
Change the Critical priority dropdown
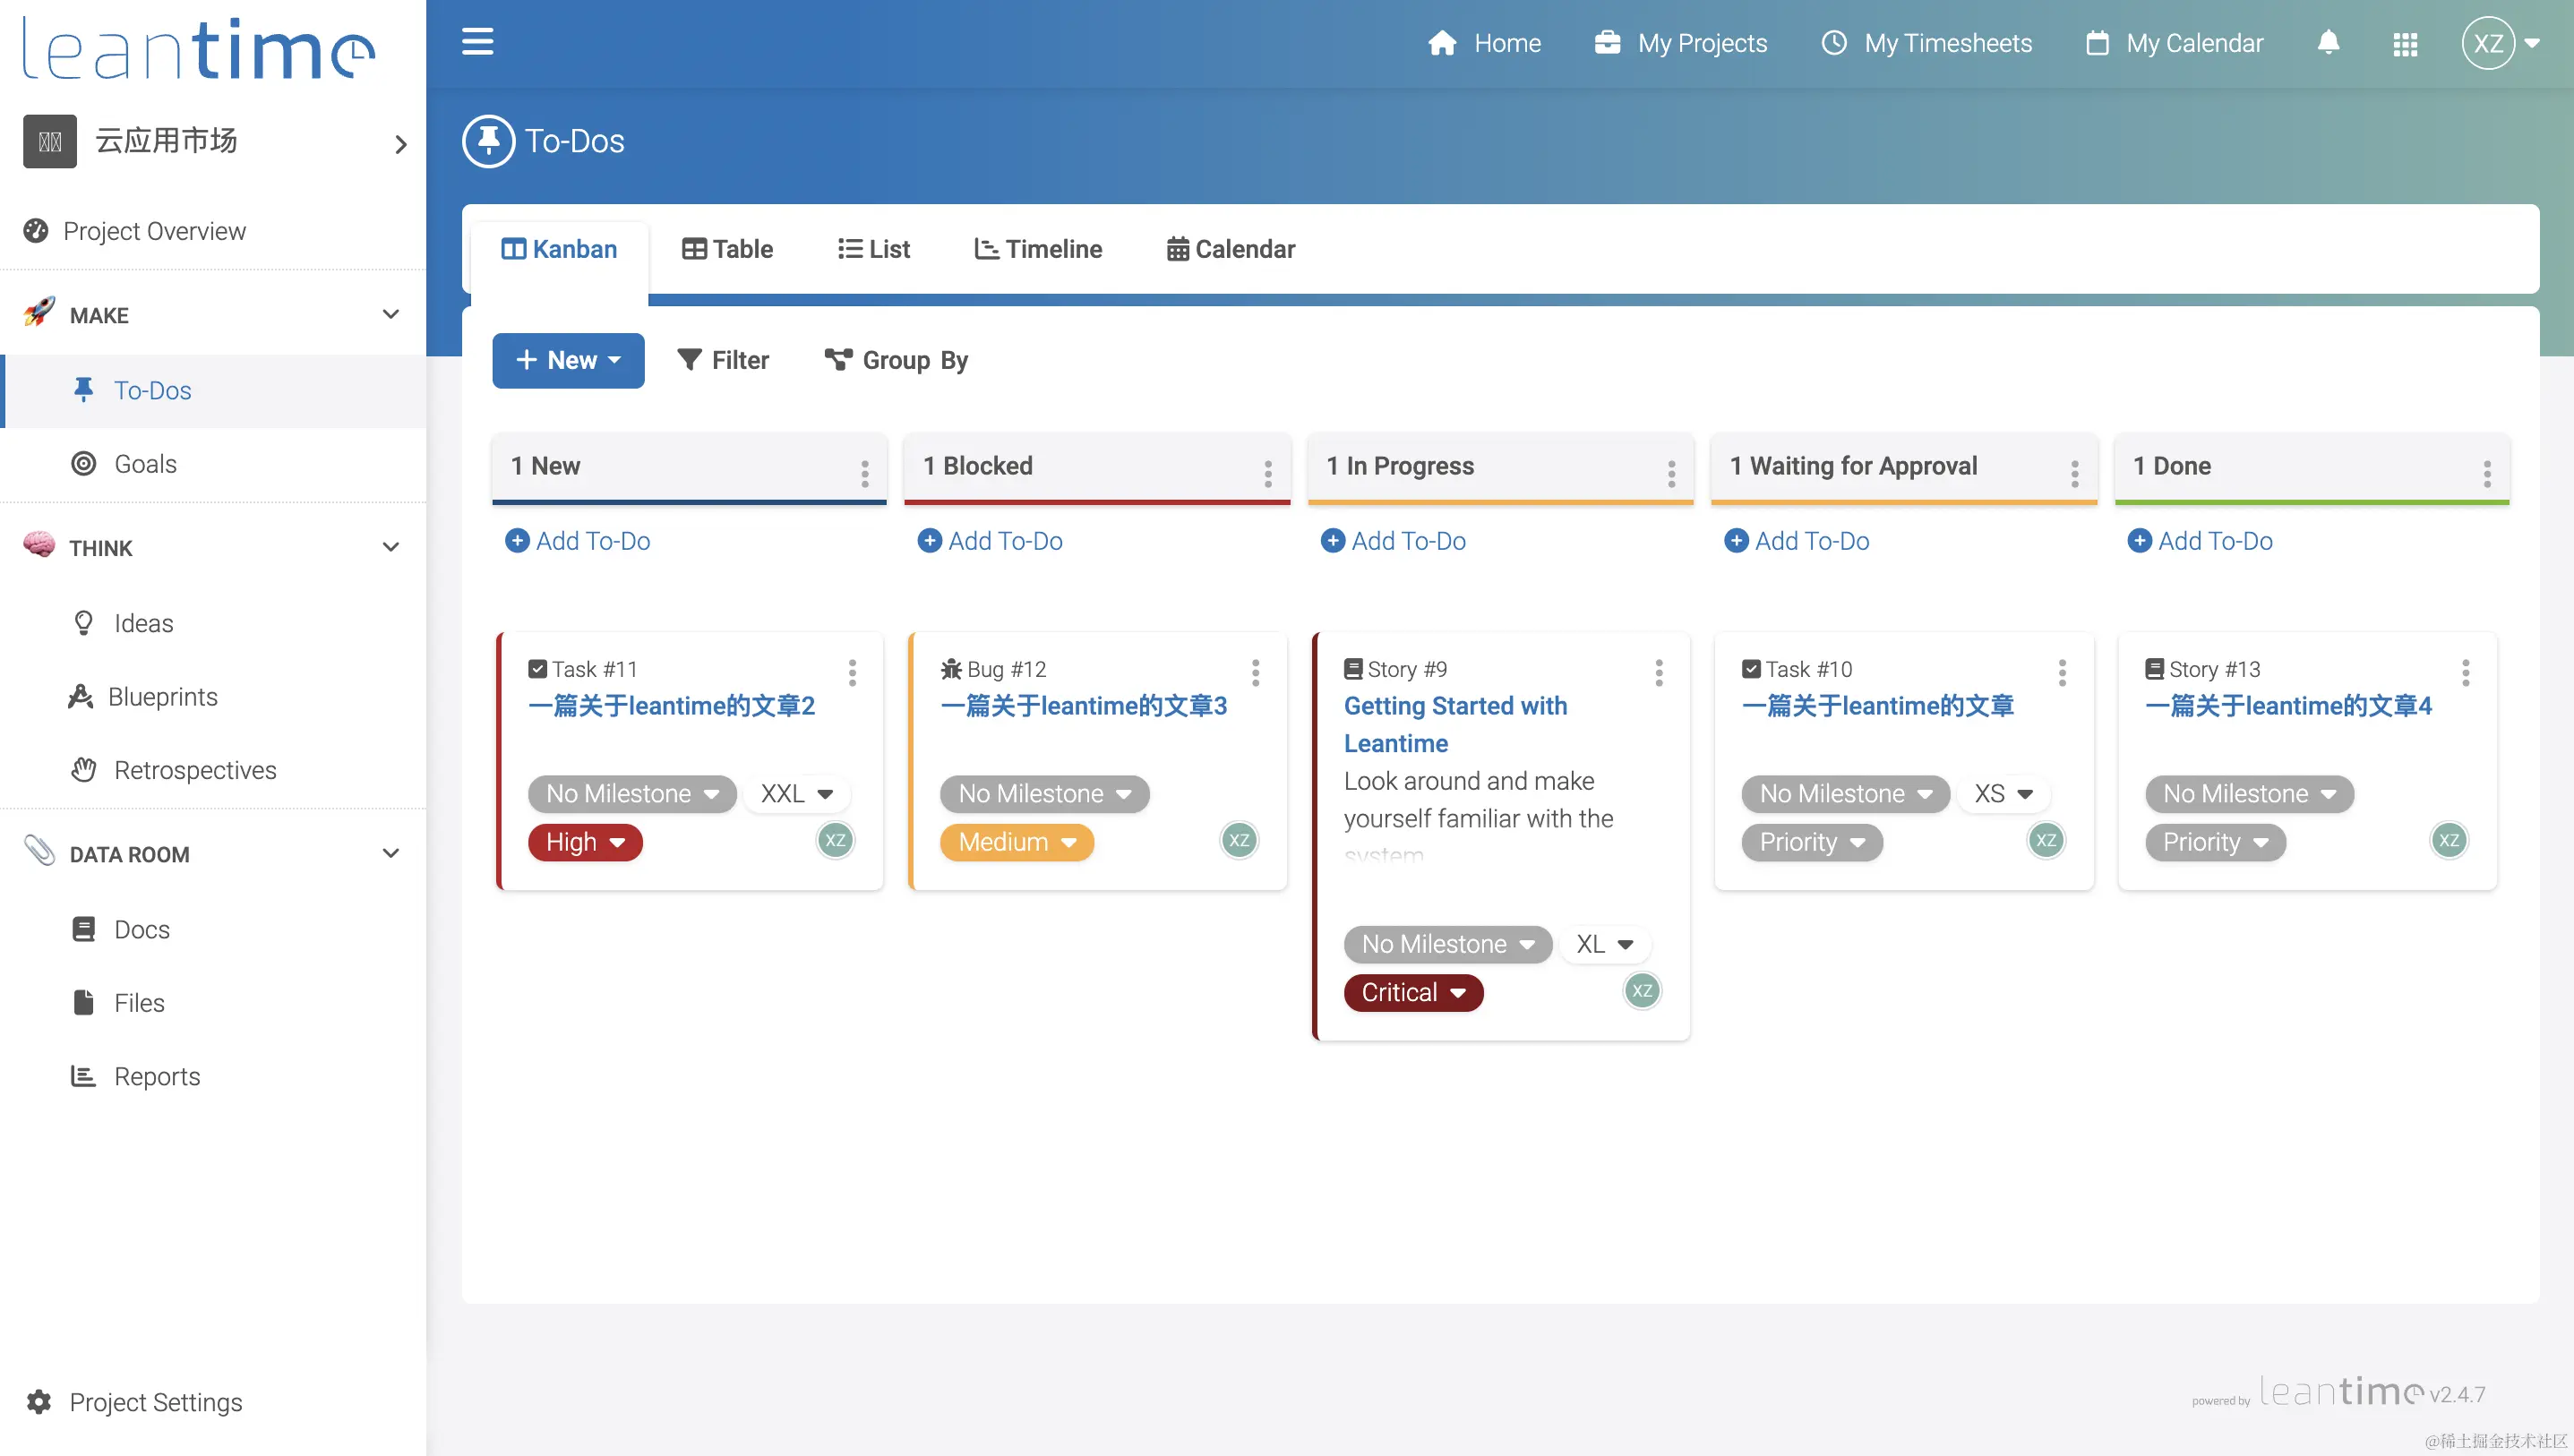click(1413, 992)
